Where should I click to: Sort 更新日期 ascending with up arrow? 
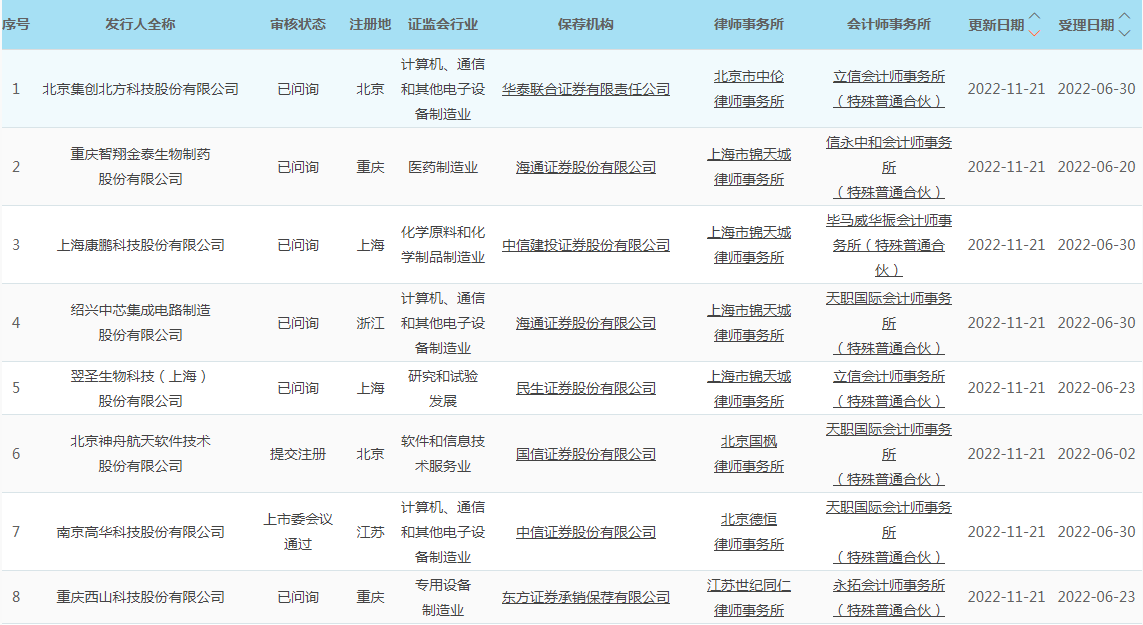pyautogui.click(x=1034, y=17)
